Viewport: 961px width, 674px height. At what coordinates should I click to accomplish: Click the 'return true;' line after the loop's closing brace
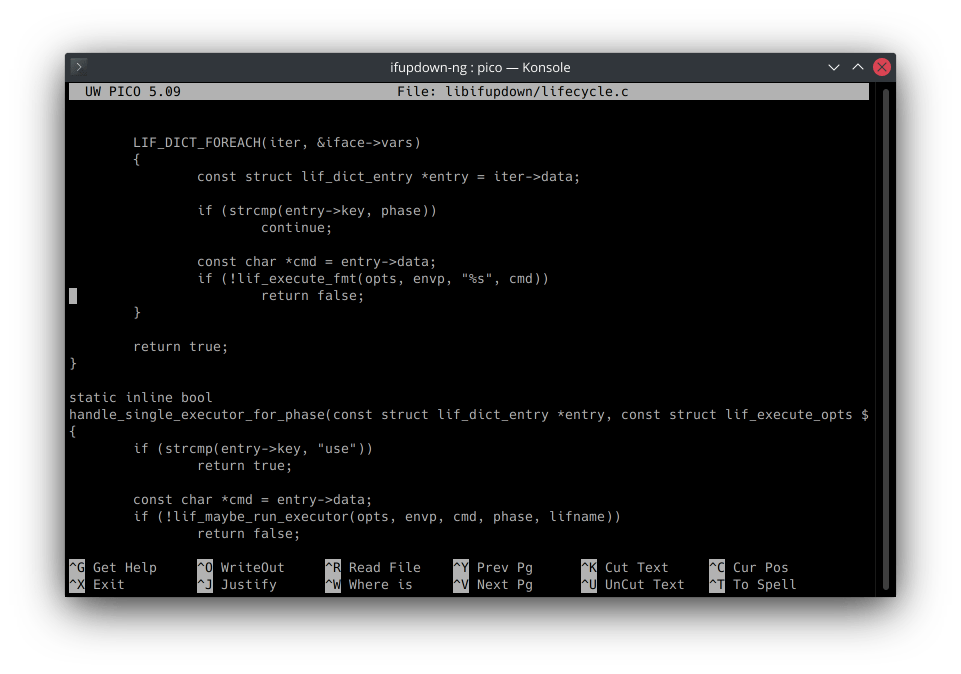(180, 347)
